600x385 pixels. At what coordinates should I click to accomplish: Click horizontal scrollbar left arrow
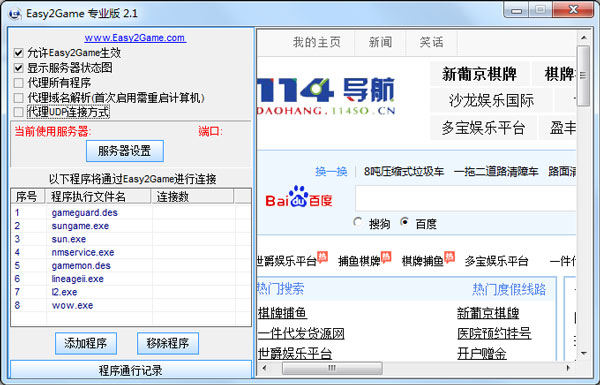click(264, 368)
